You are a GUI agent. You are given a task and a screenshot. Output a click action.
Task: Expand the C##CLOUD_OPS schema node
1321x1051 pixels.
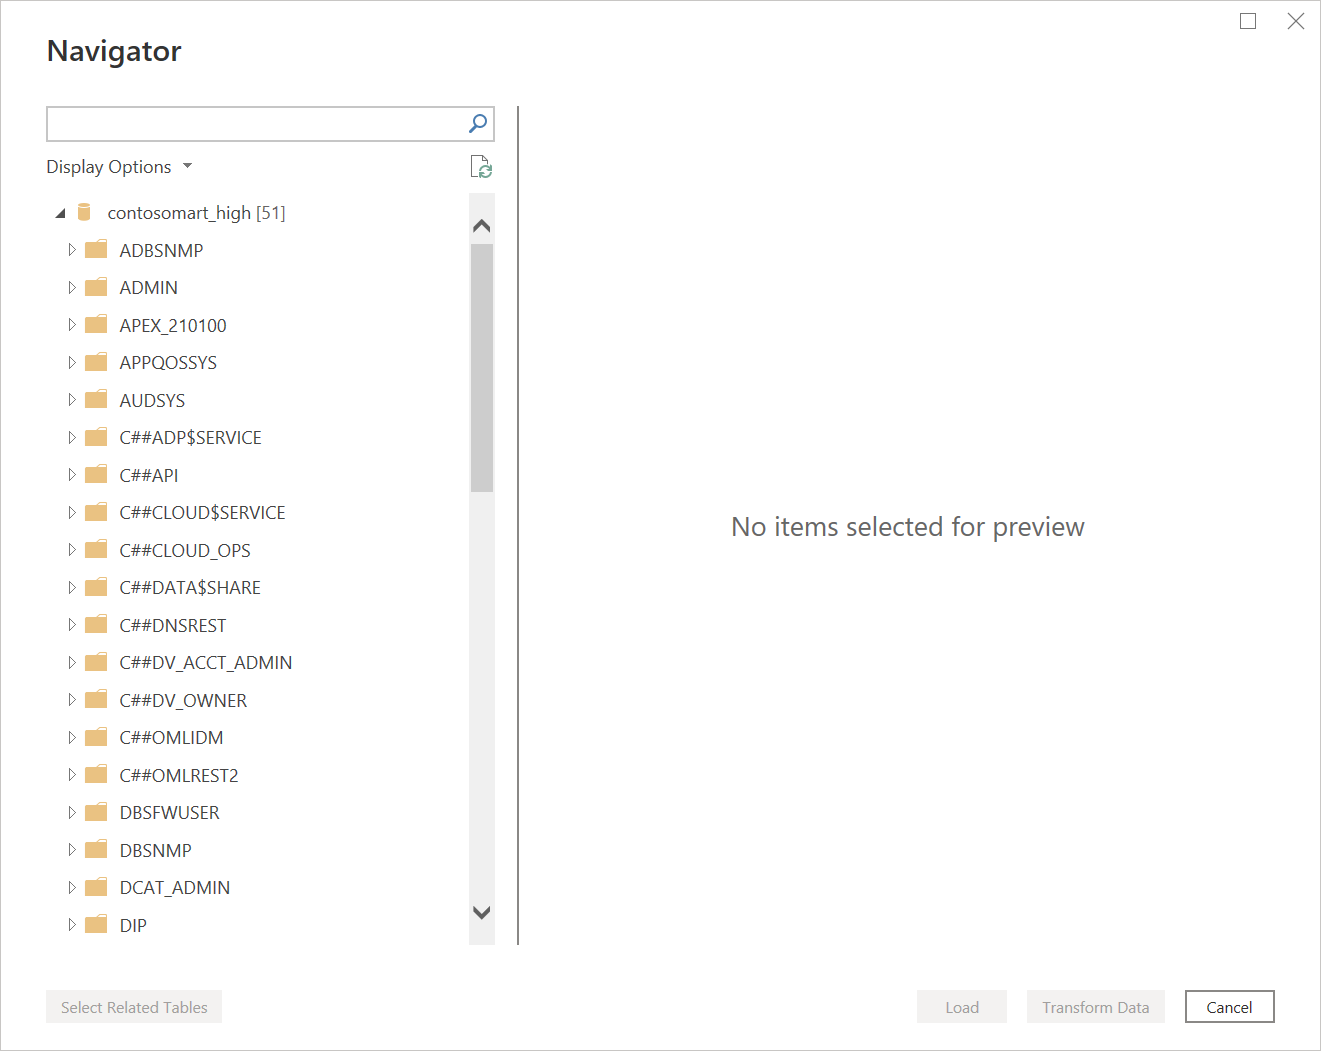71,549
